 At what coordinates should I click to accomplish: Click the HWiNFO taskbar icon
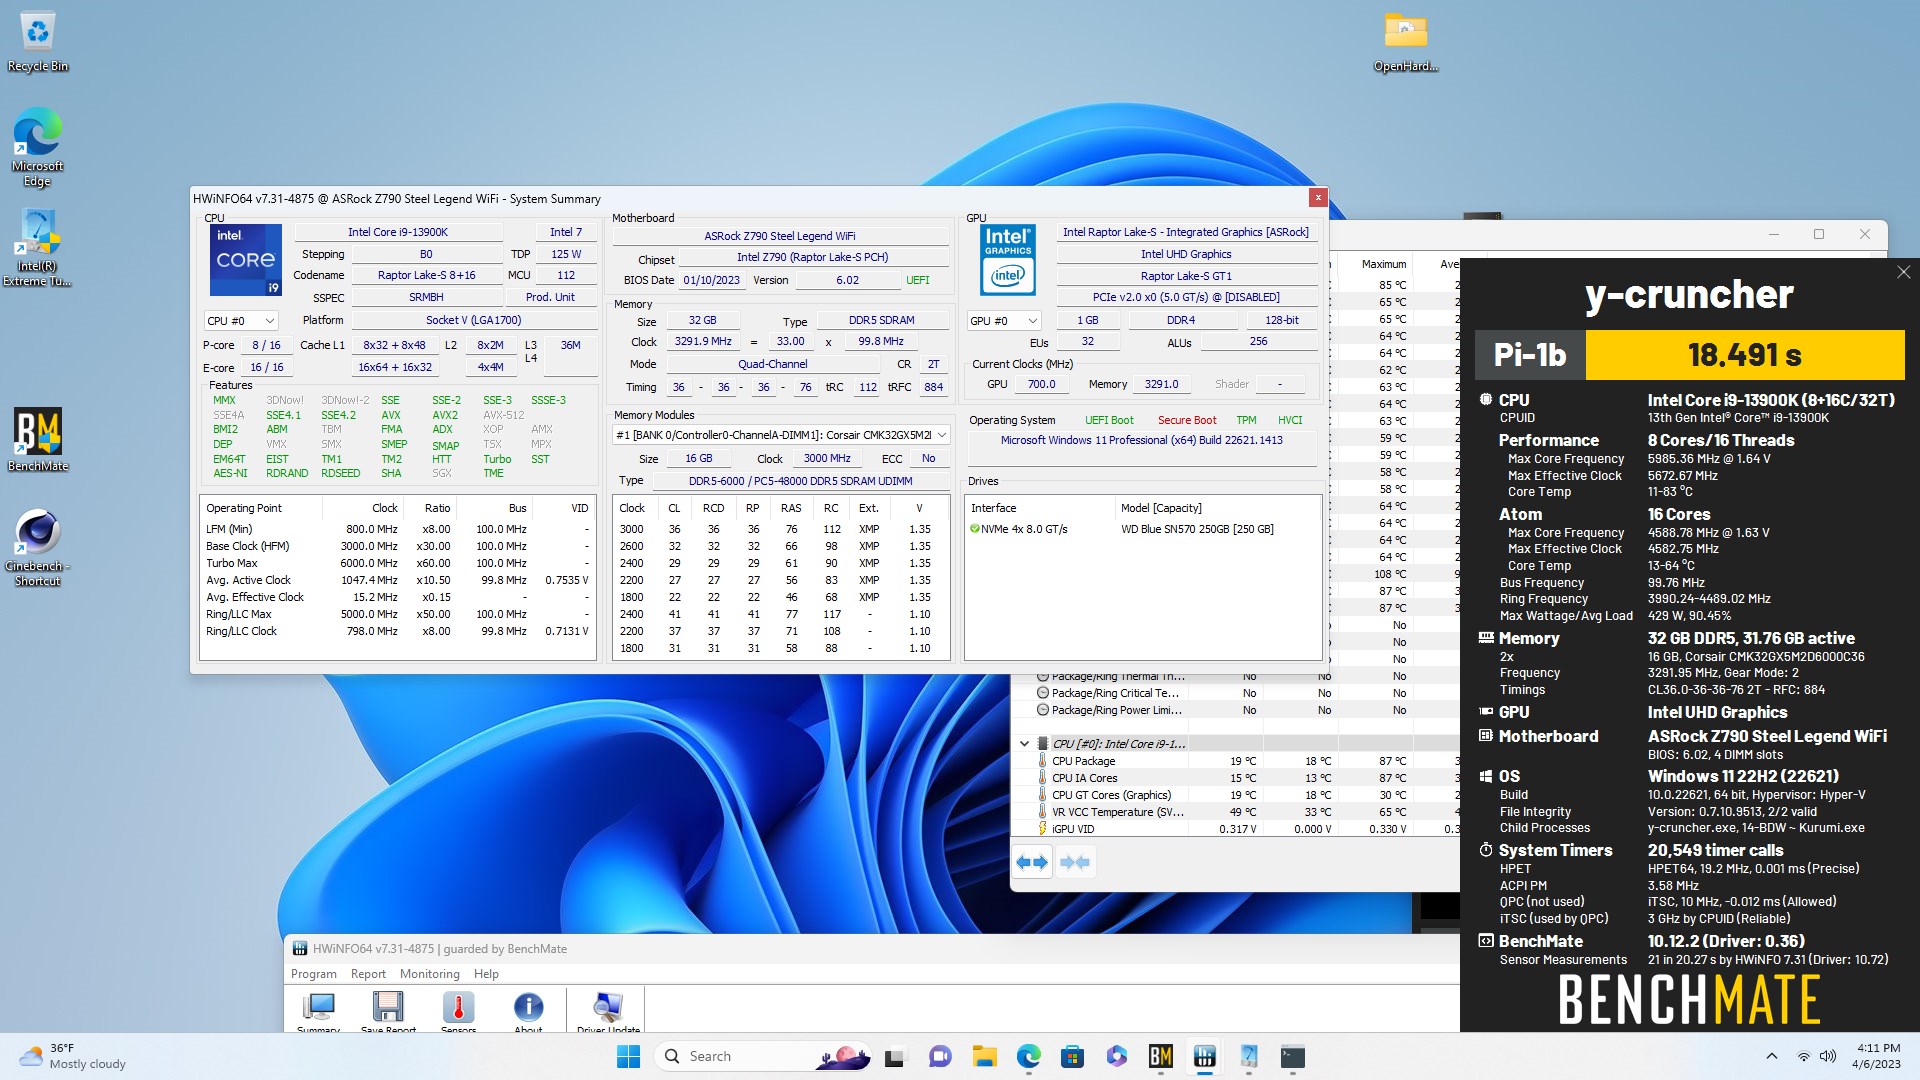click(x=1204, y=1056)
